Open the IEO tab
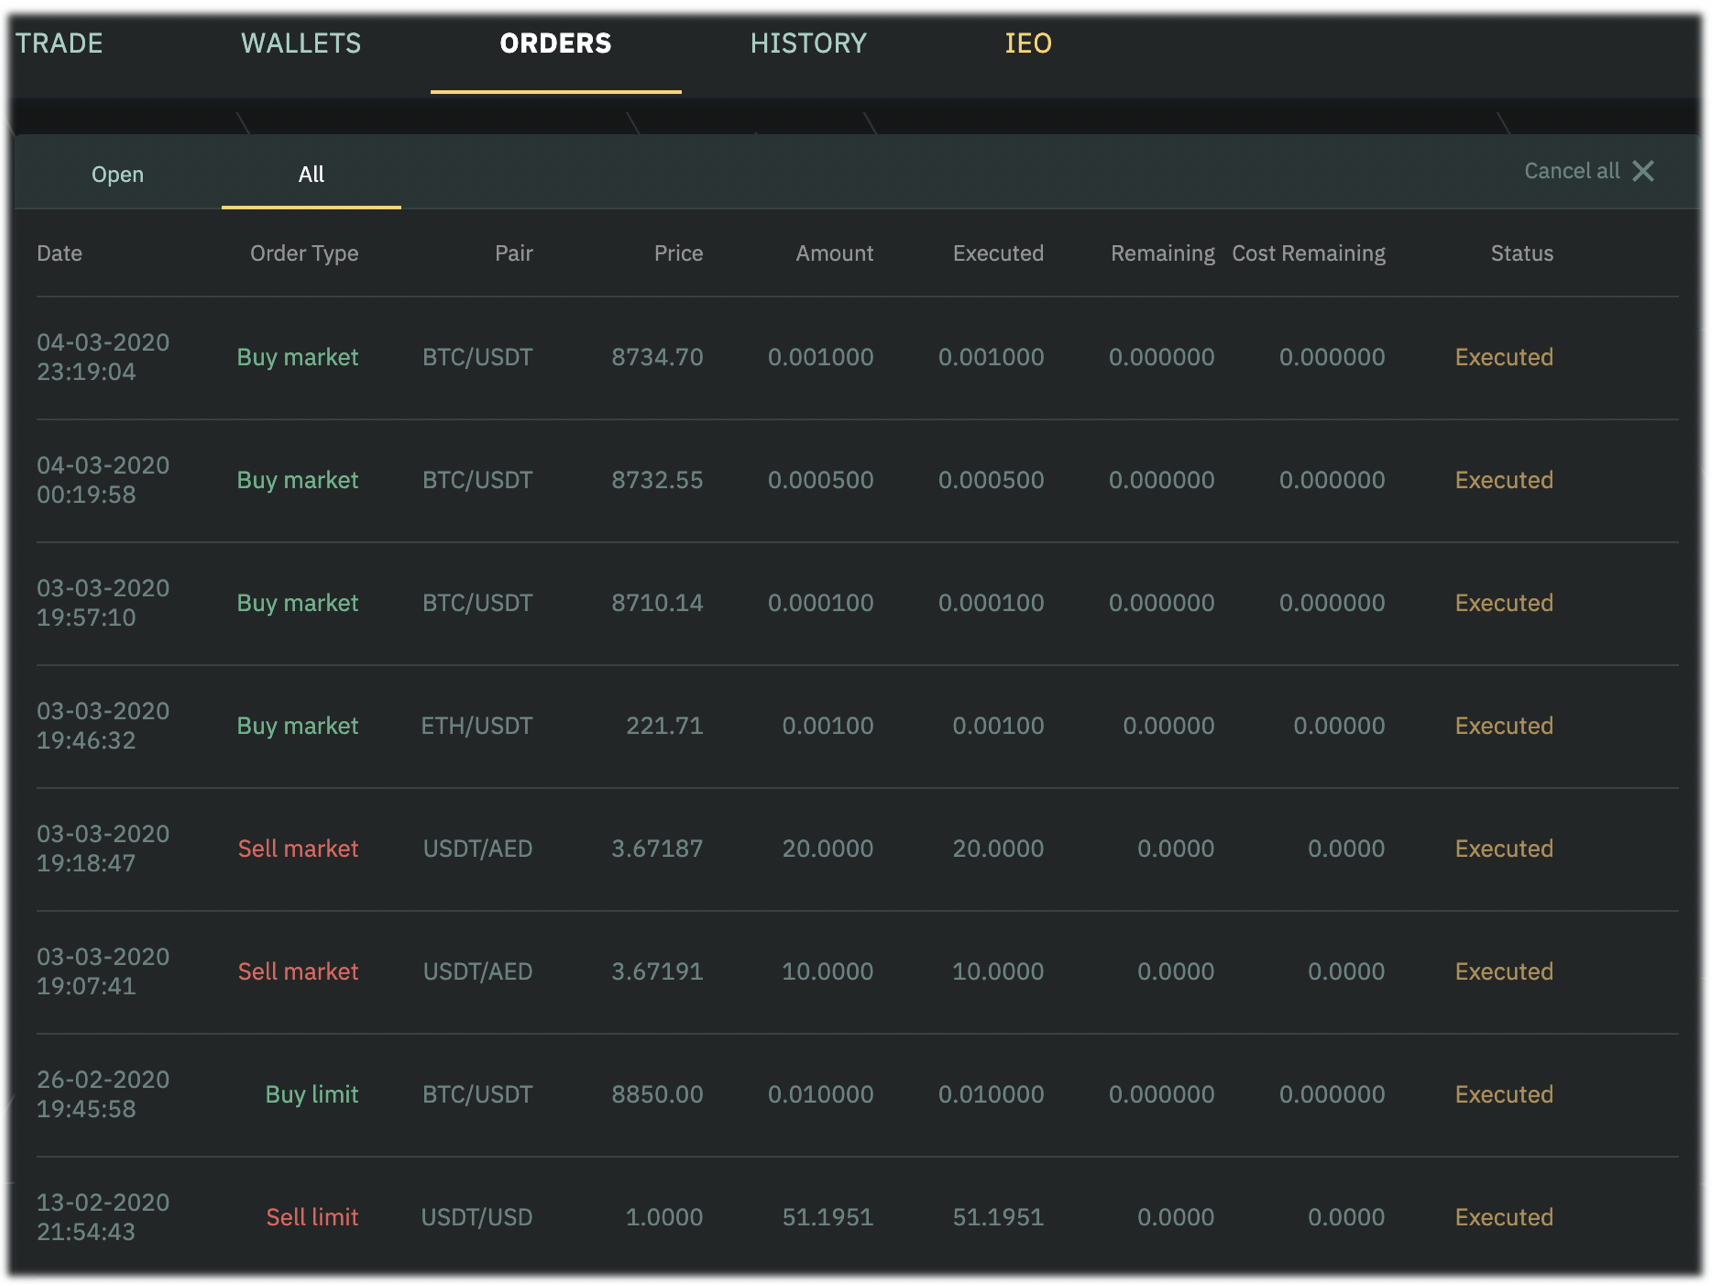This screenshot has width=1712, height=1286. pos(1028,43)
